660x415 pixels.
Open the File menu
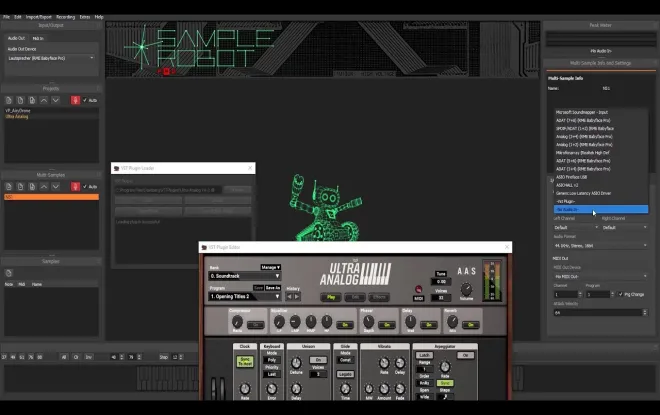click(6, 17)
